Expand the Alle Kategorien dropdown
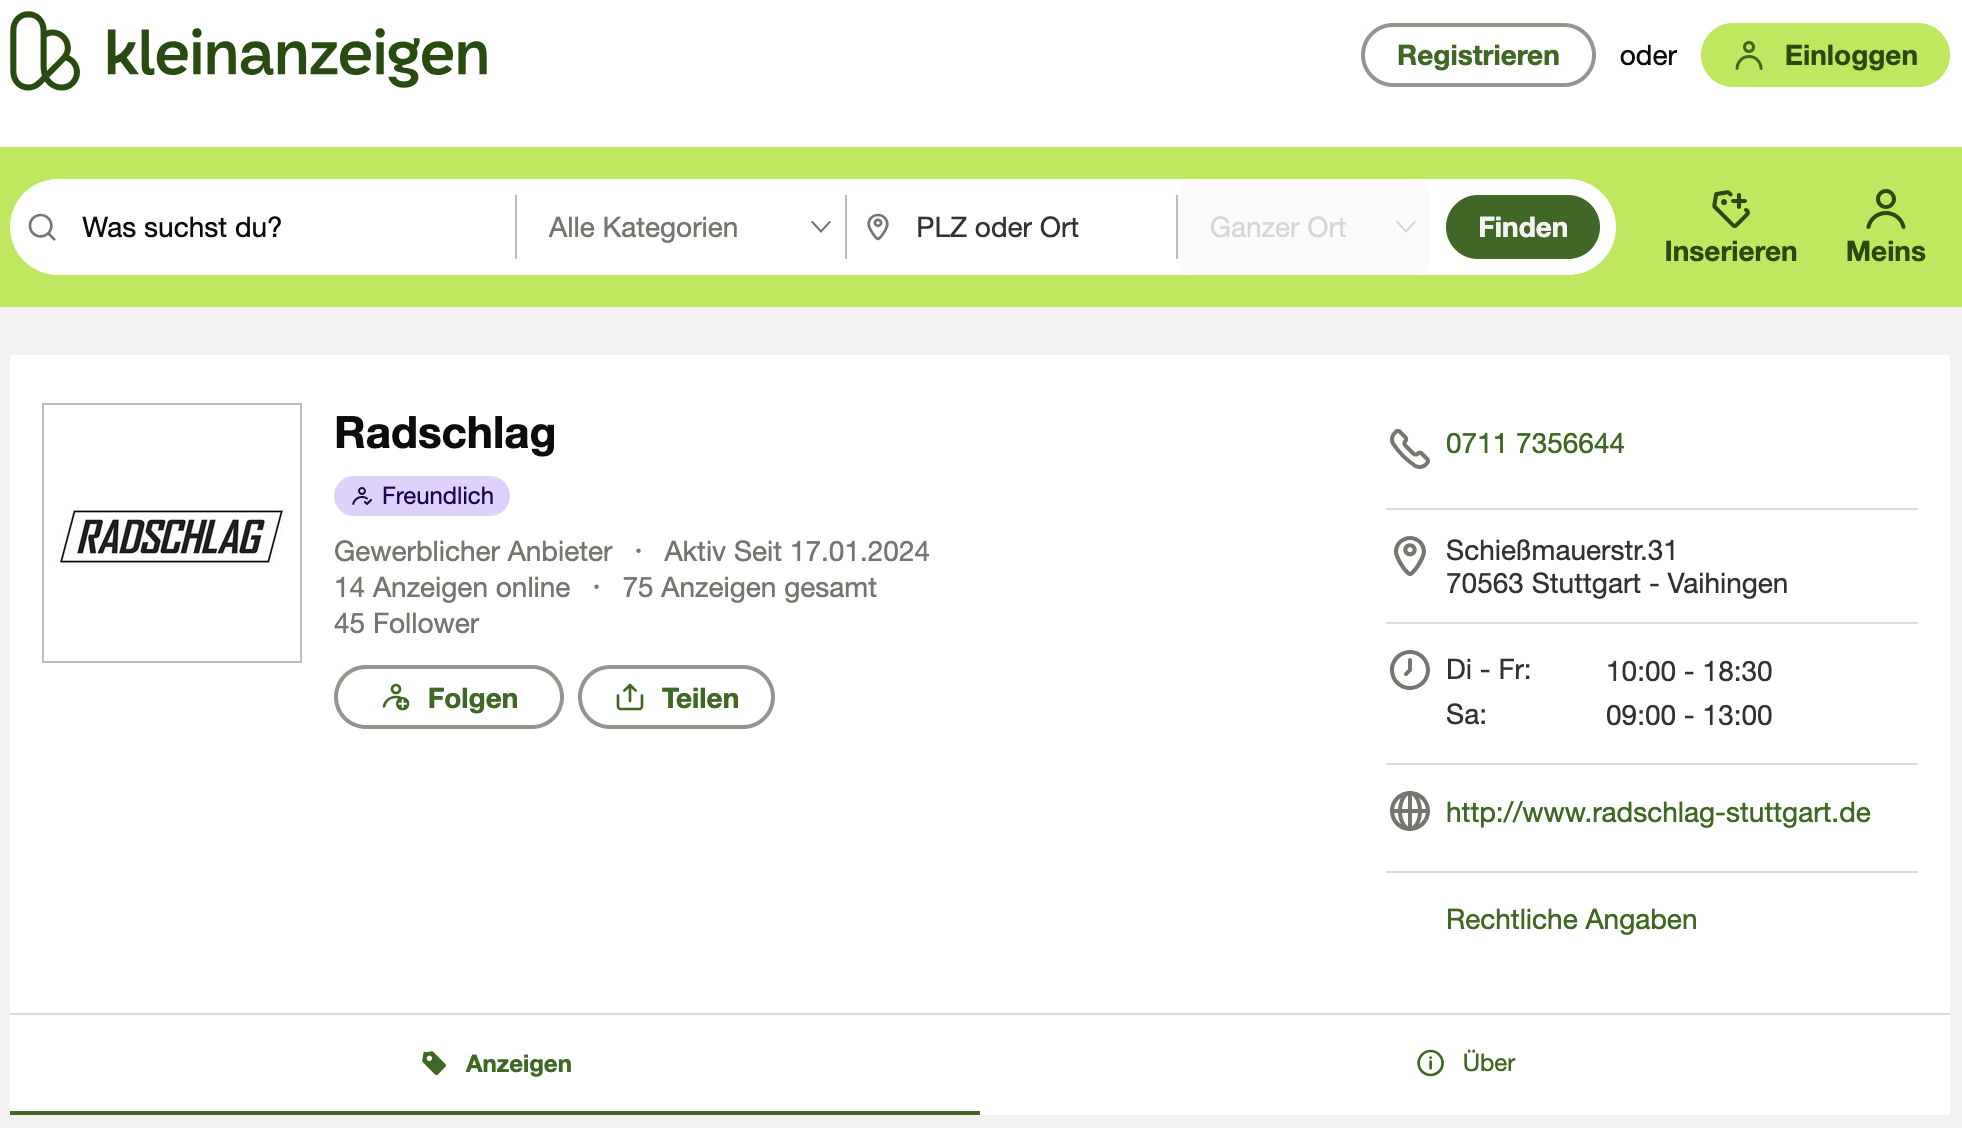Screen dimensions: 1962x1128 click(x=688, y=228)
